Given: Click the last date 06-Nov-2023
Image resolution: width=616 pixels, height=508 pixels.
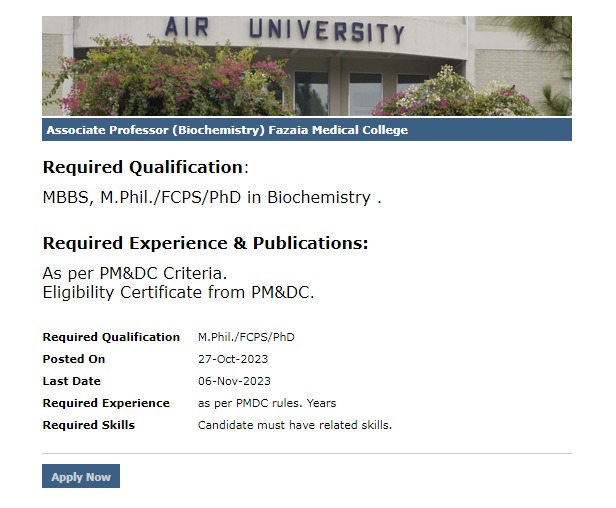Looking at the screenshot, I should click(234, 381).
